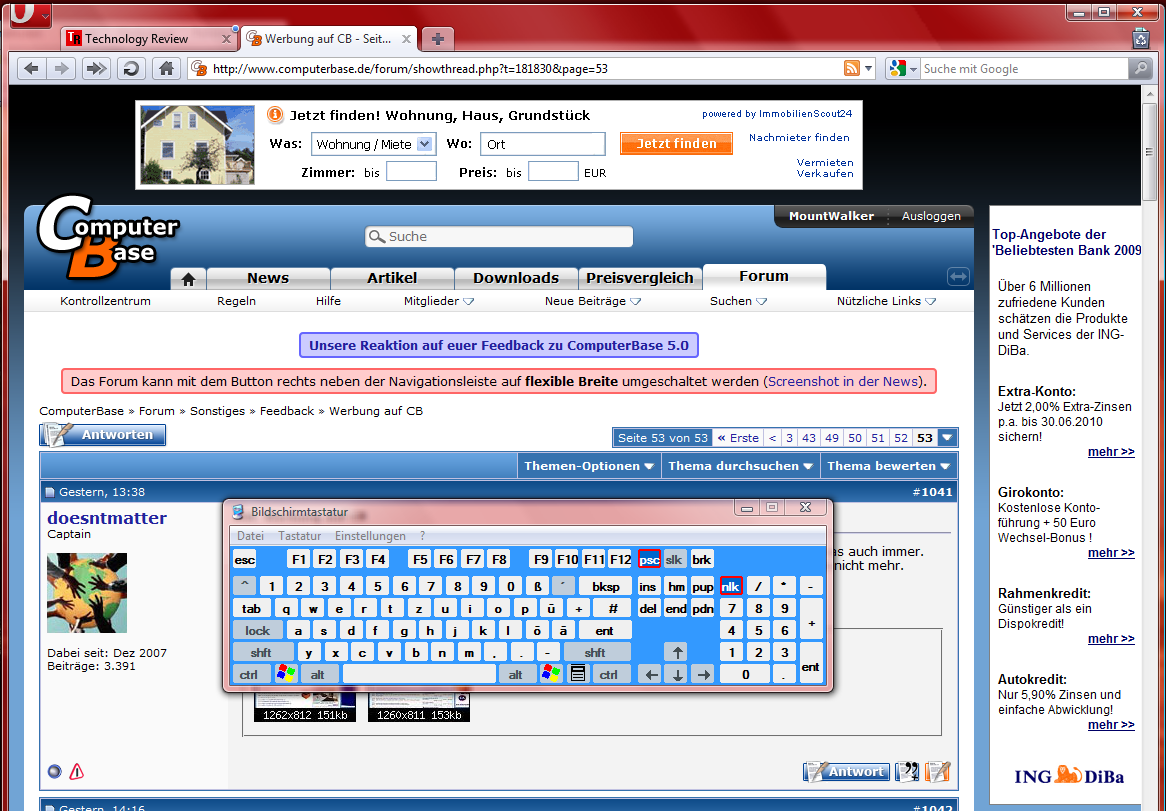Image resolution: width=1166 pixels, height=811 pixels.
Task: Open the browser home page icon
Action: click(x=166, y=68)
